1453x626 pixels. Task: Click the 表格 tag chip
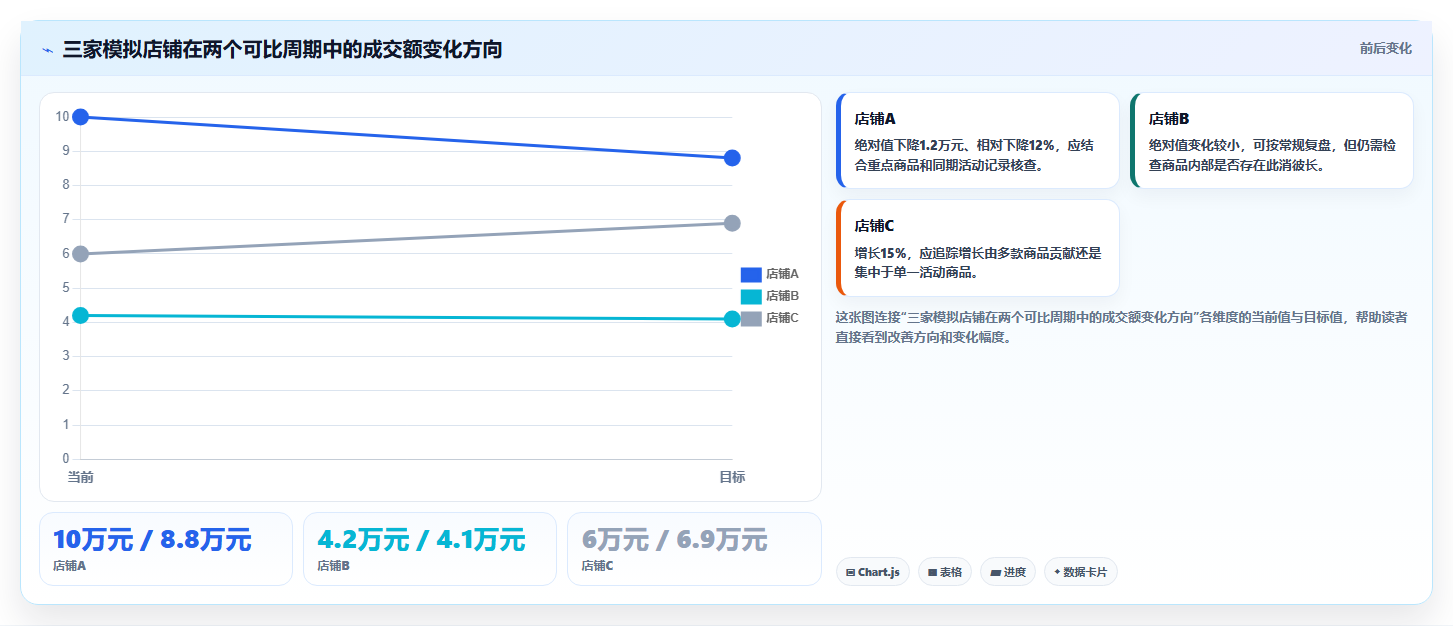coord(944,572)
